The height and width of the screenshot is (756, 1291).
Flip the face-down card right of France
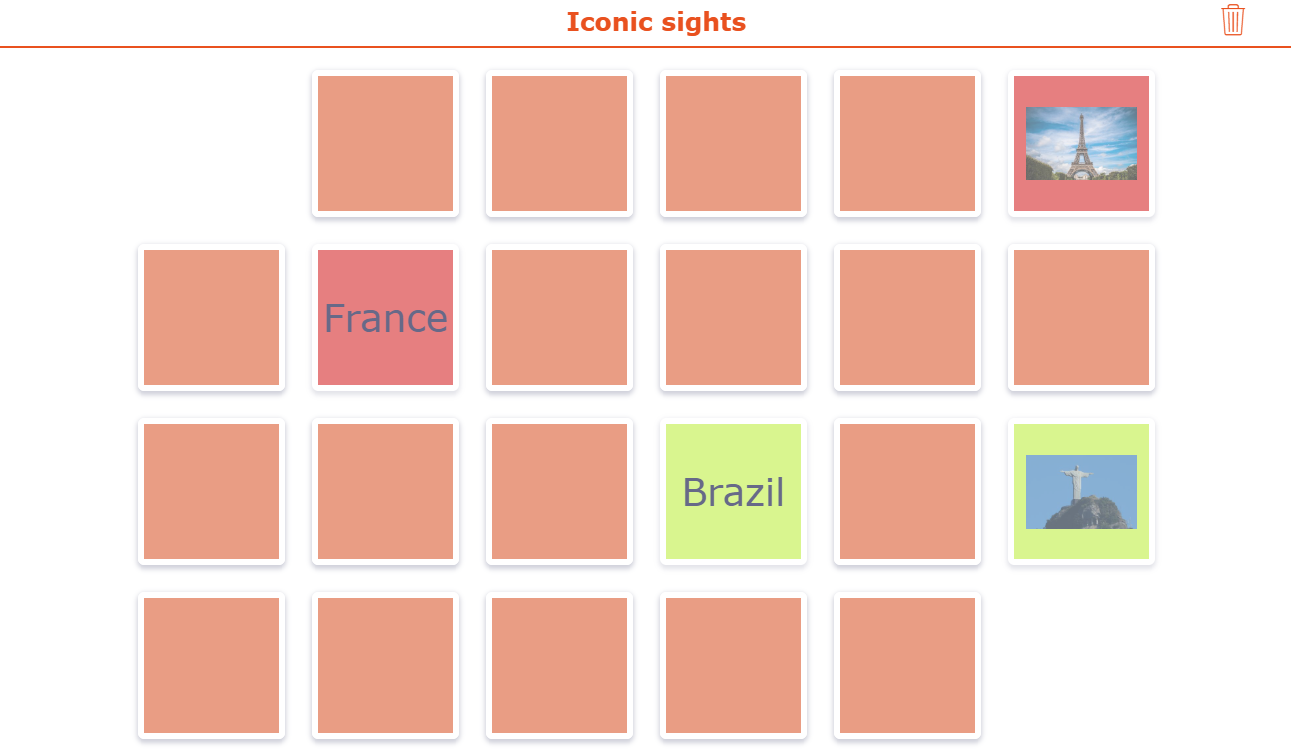[x=559, y=317]
